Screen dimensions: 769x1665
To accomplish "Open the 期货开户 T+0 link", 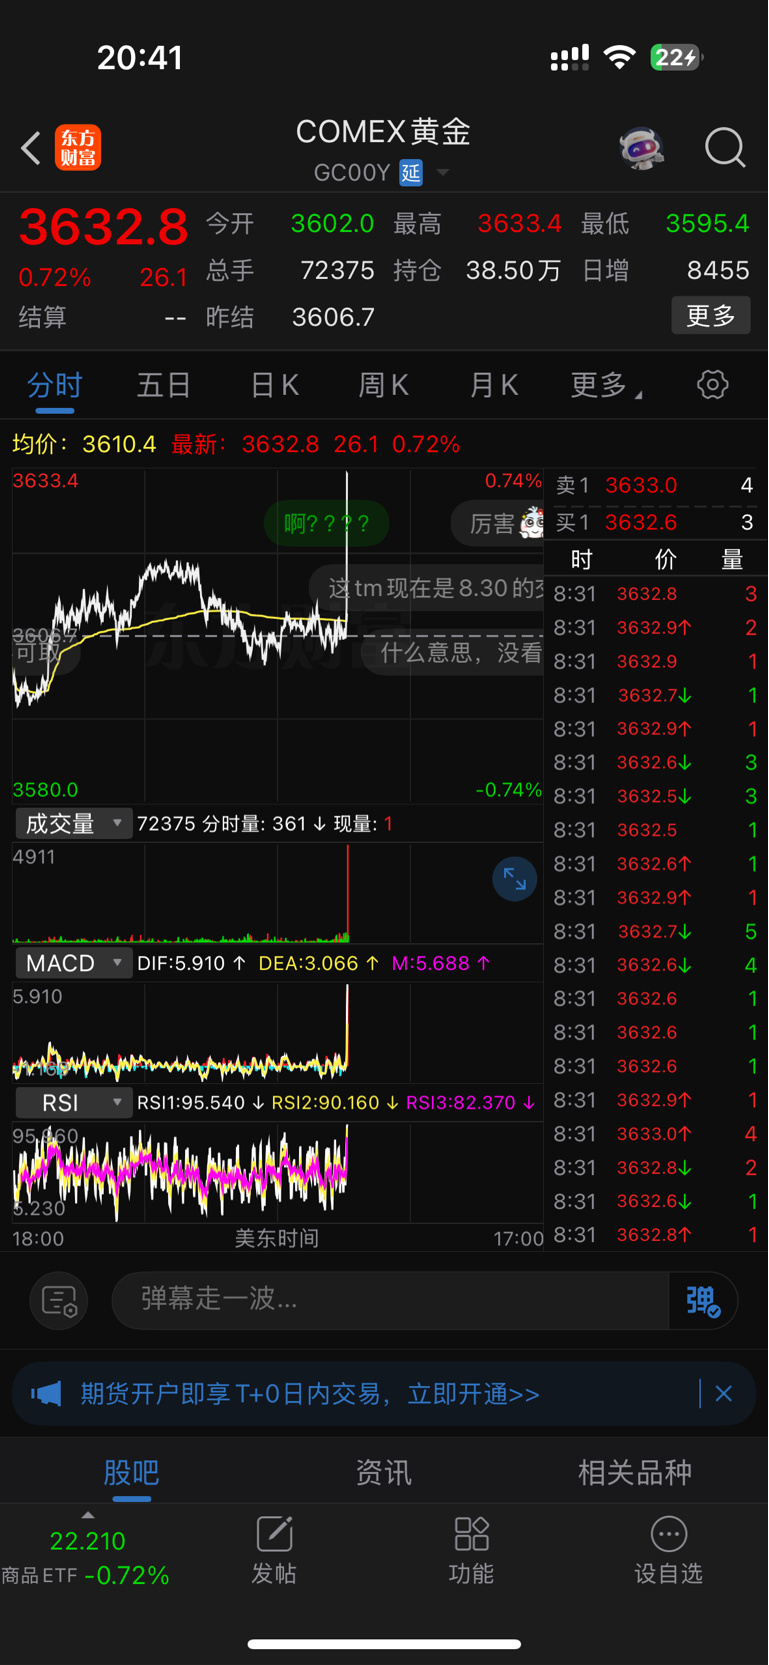I will (310, 1394).
